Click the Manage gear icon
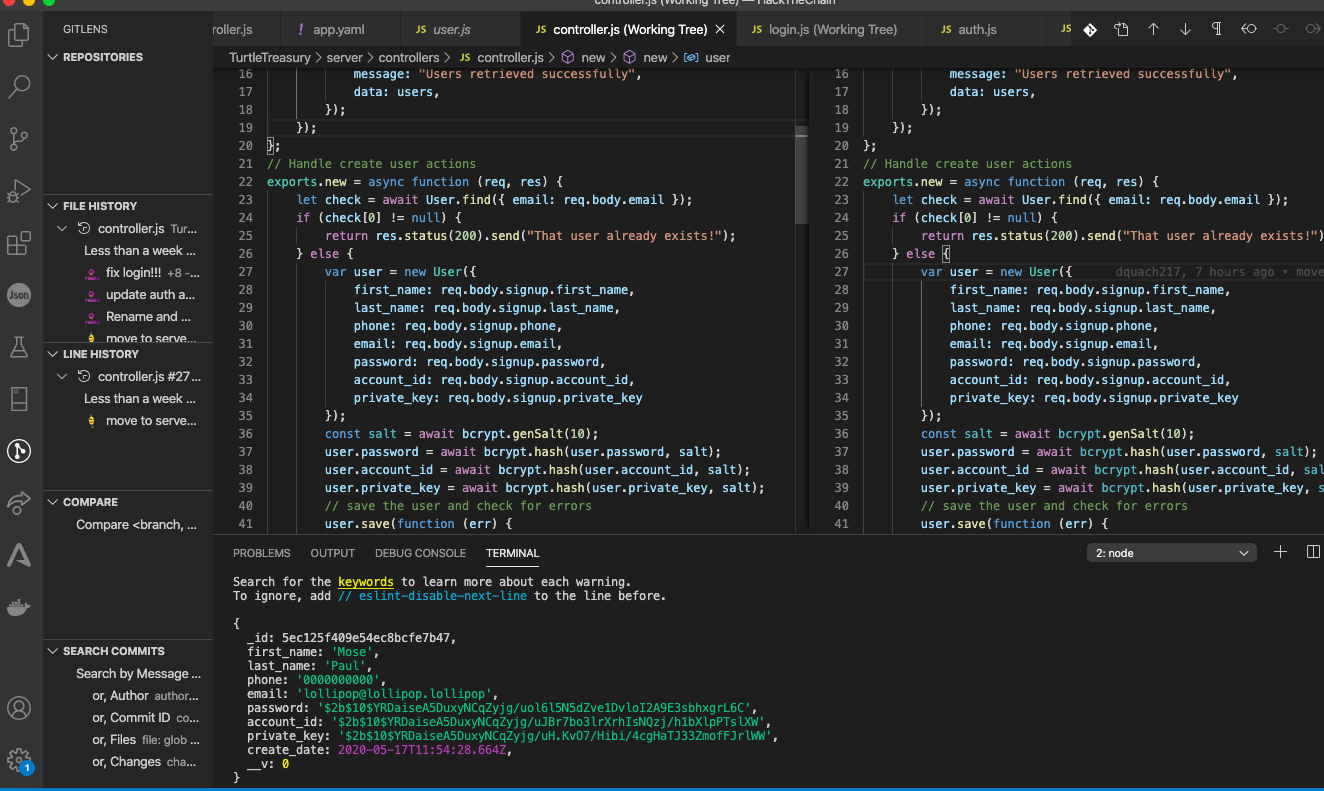1324x791 pixels. click(x=19, y=760)
